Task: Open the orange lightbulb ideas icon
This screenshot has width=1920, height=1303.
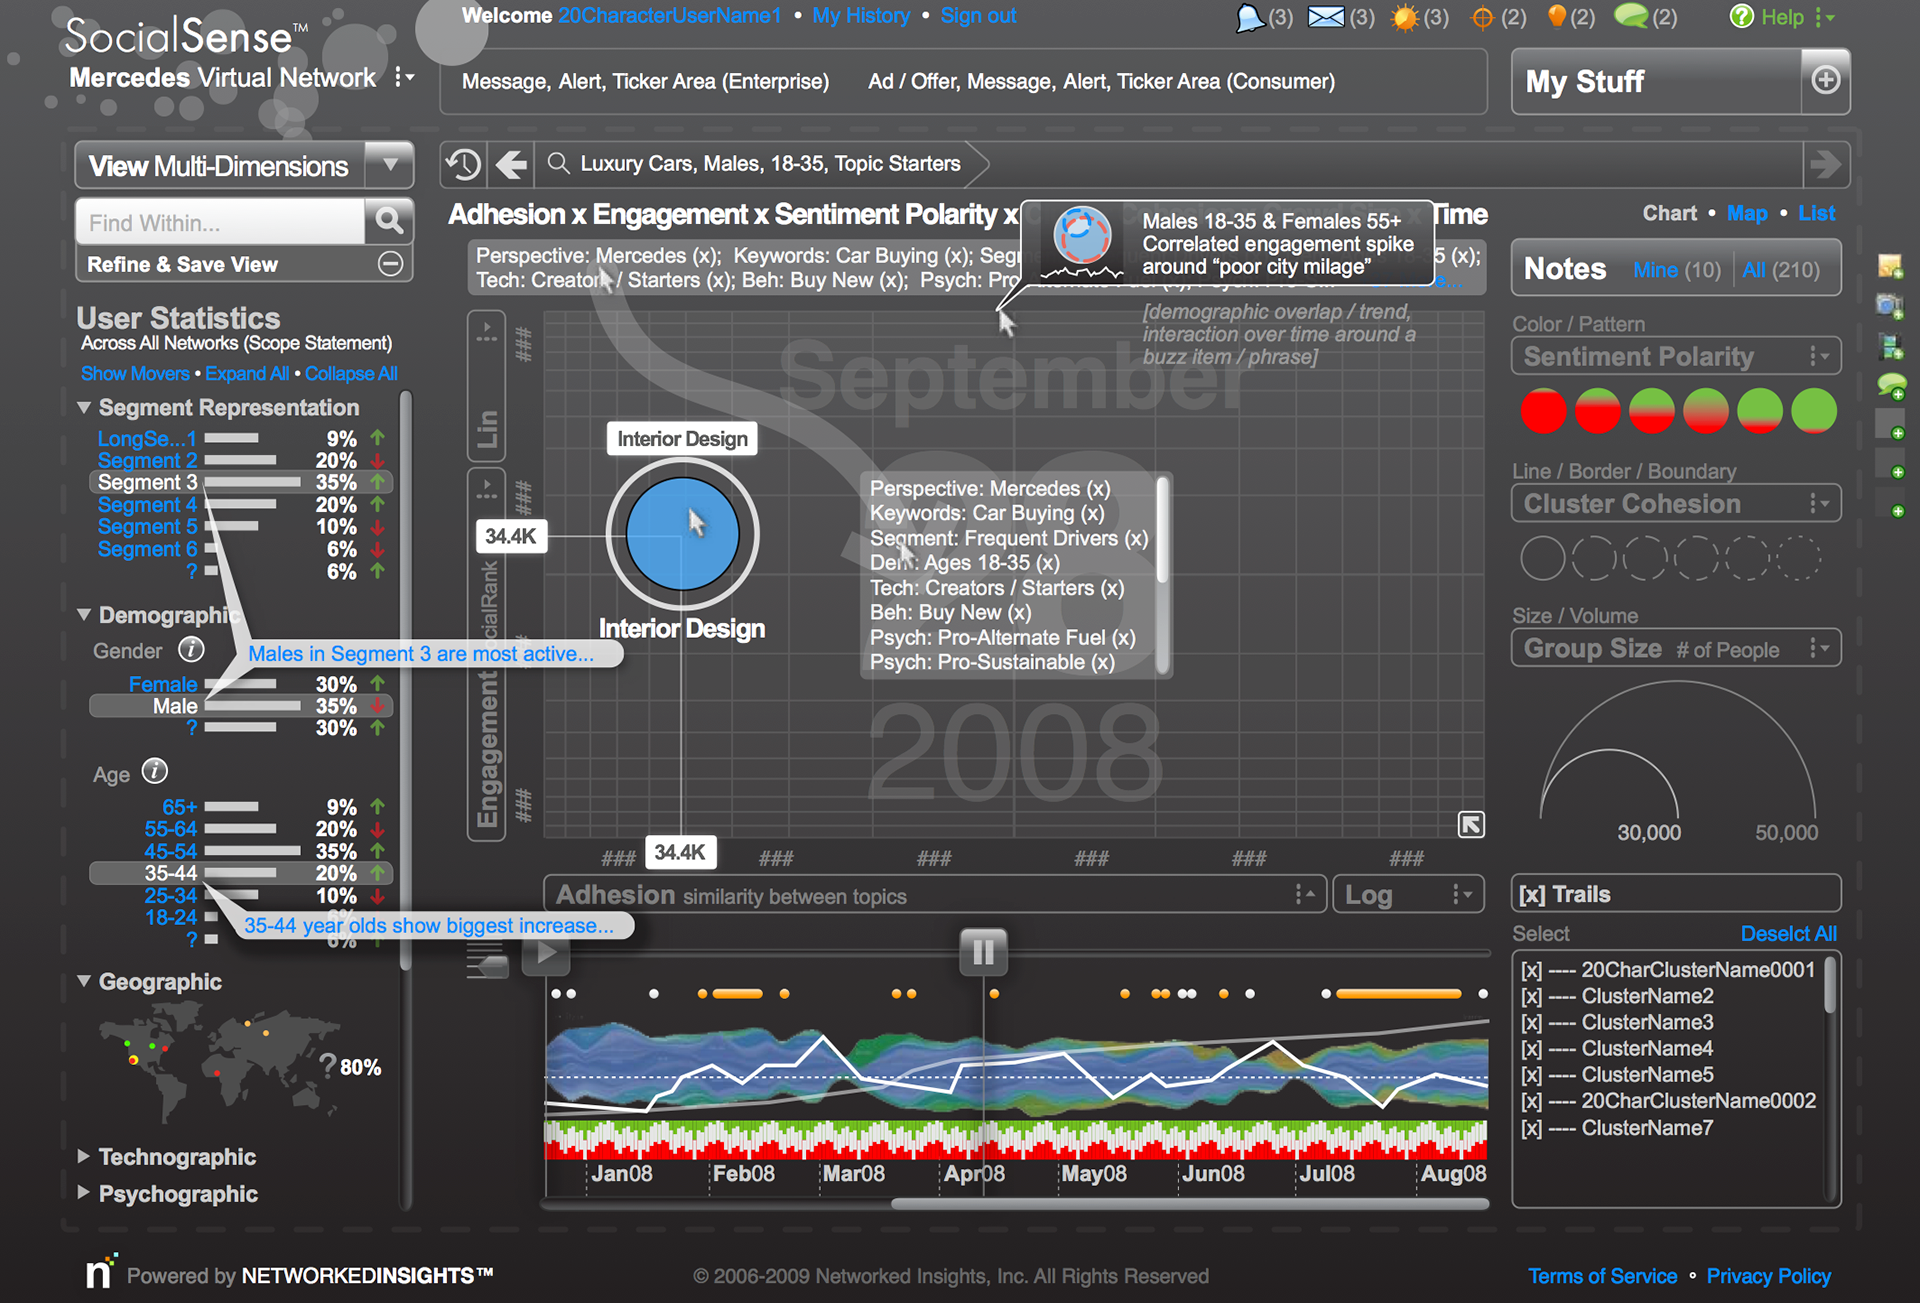Action: 1556,16
